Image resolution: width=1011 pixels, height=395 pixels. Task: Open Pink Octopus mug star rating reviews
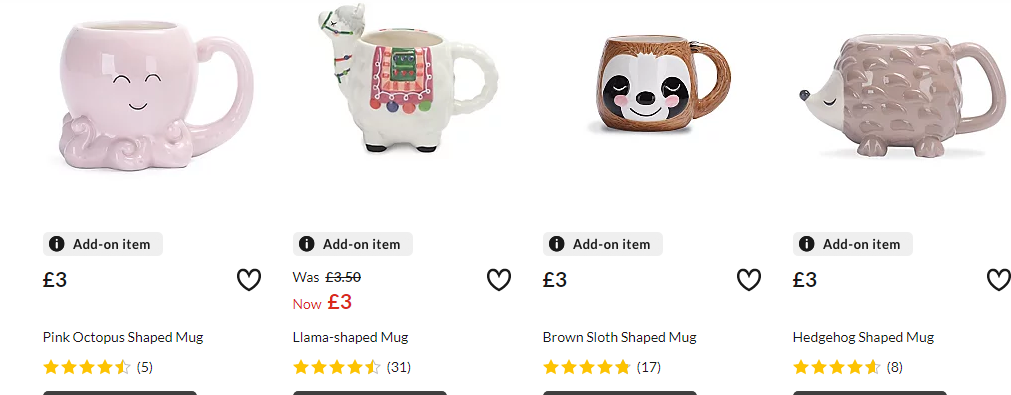point(97,367)
